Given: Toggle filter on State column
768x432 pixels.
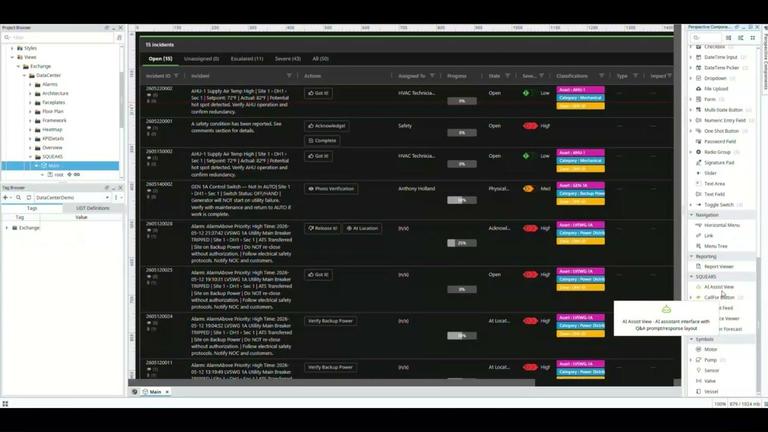Looking at the screenshot, I should 507,76.
